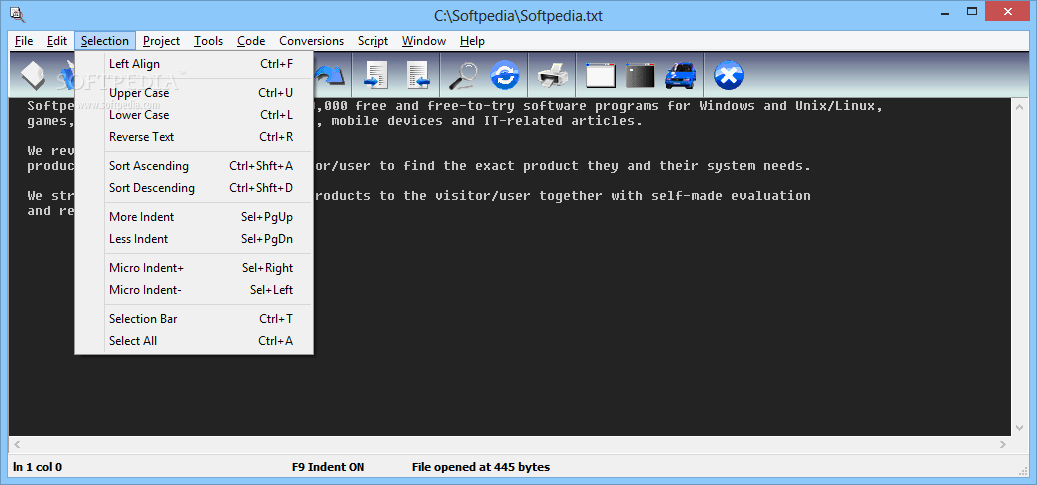This screenshot has width=1037, height=485.
Task: Select Sort Ascending menu entry
Action: click(194, 166)
